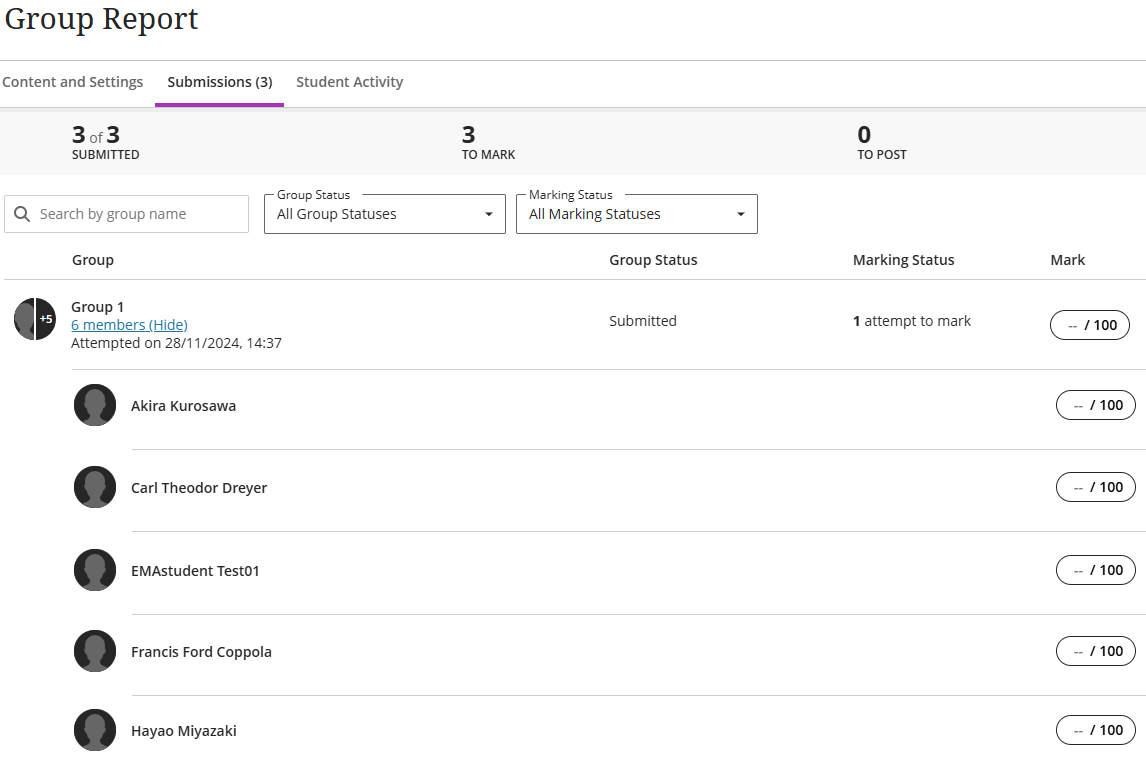The width and height of the screenshot is (1146, 757).
Task: Click Carl Theodor Dreyer's avatar icon
Action: pos(95,487)
